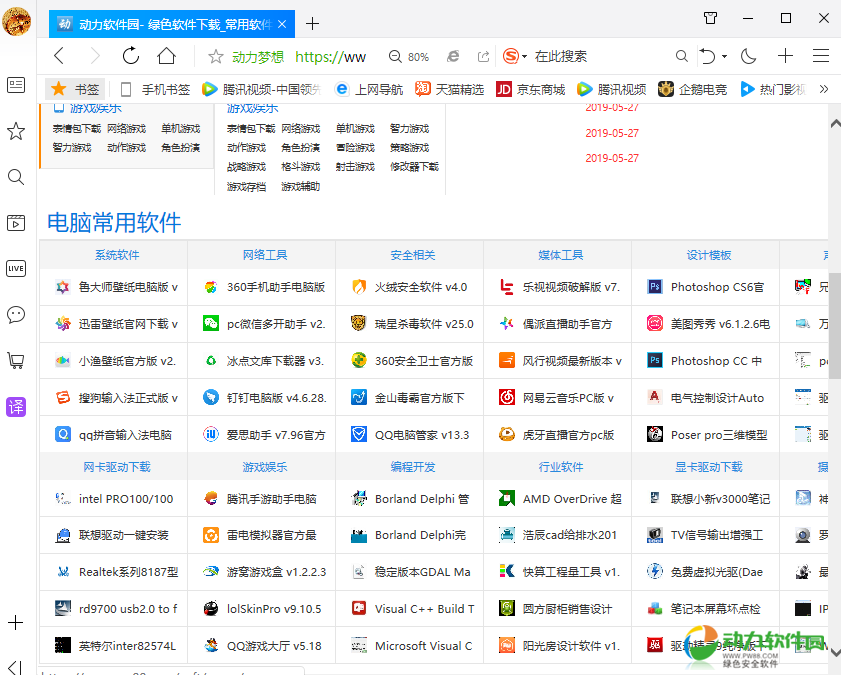Open the 设计模板 category header
The width and height of the screenshot is (841, 675).
point(709,255)
